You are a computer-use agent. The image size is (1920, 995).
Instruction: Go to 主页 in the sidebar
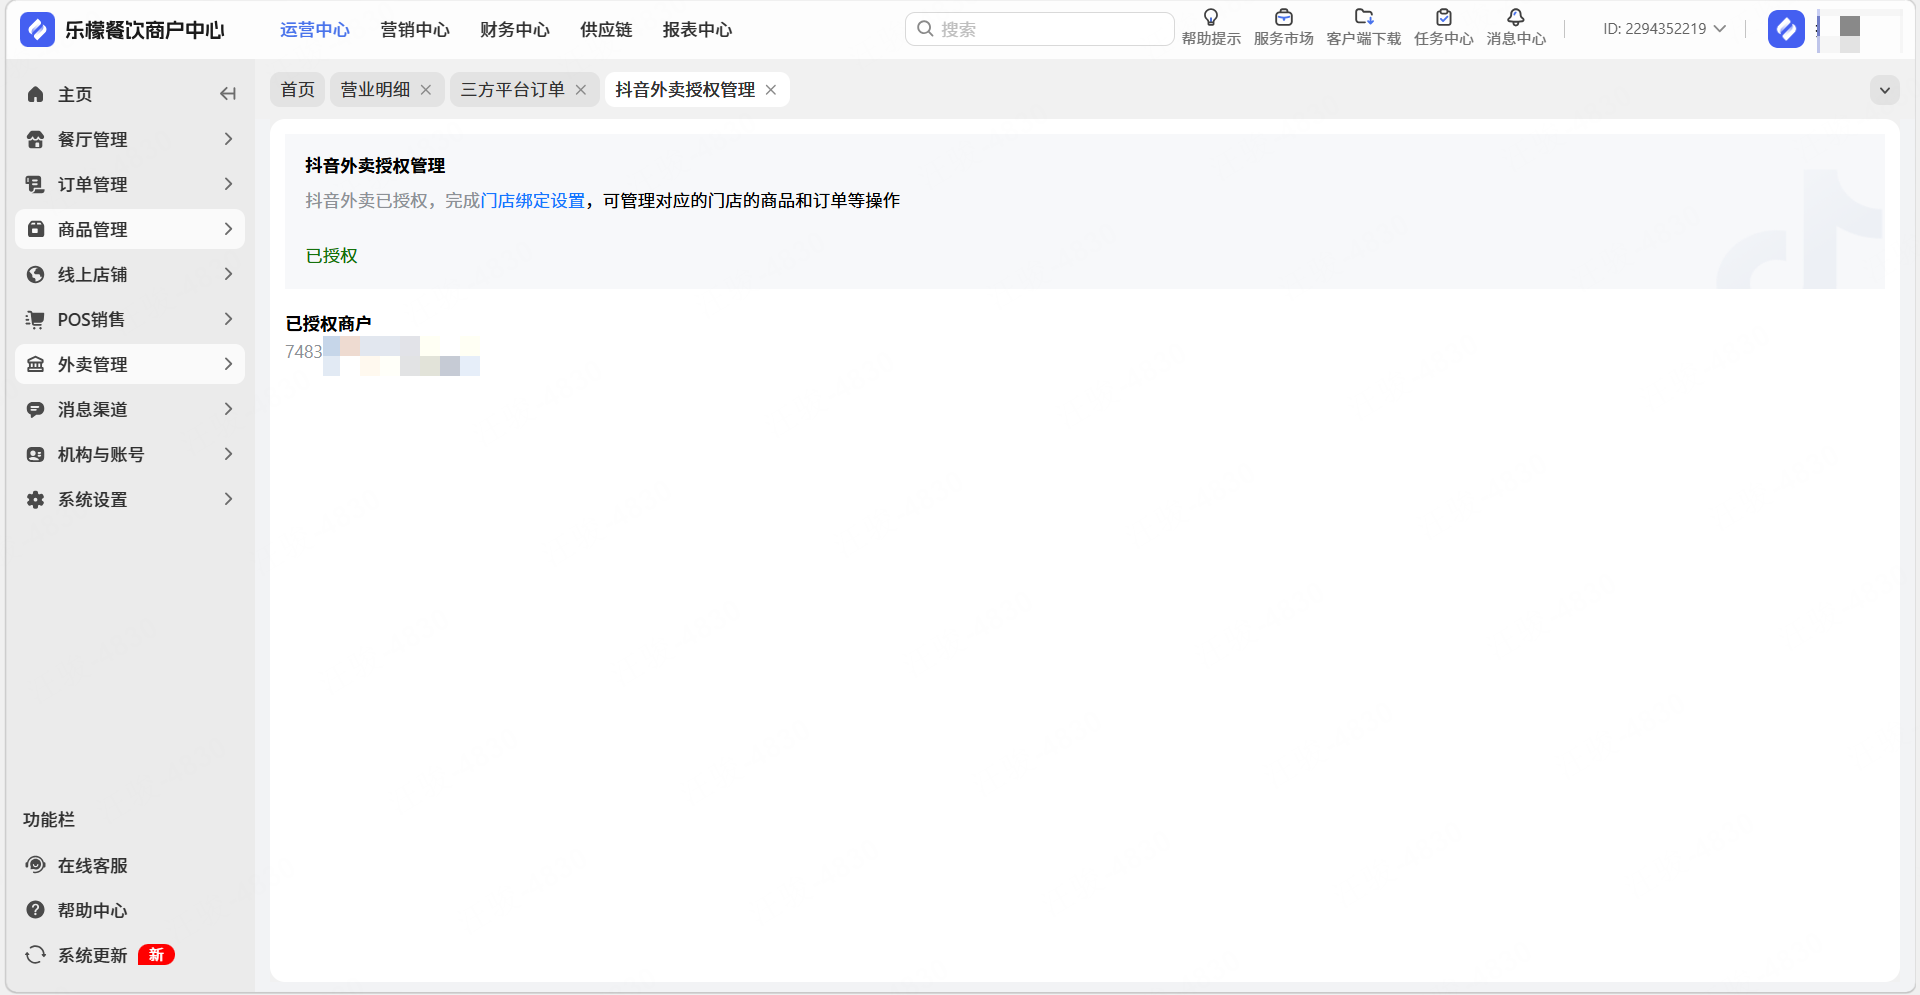tap(75, 94)
